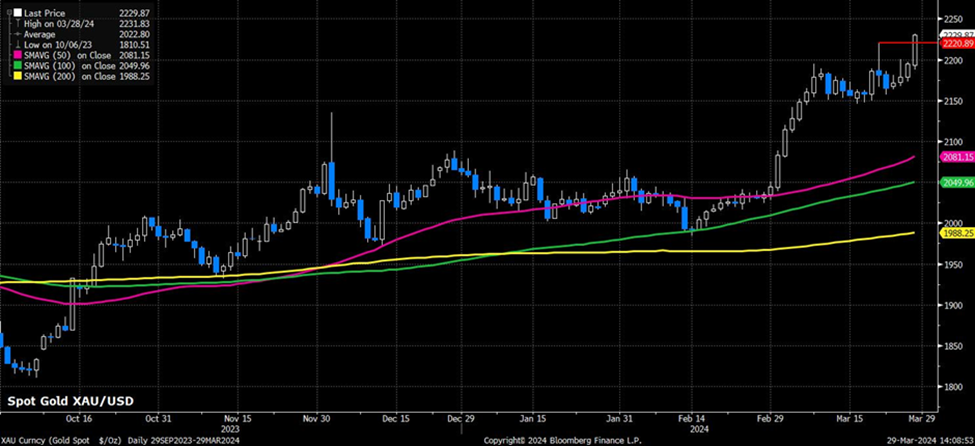Collapse the legend tree at Last Price
975x446 pixels.
8,10
